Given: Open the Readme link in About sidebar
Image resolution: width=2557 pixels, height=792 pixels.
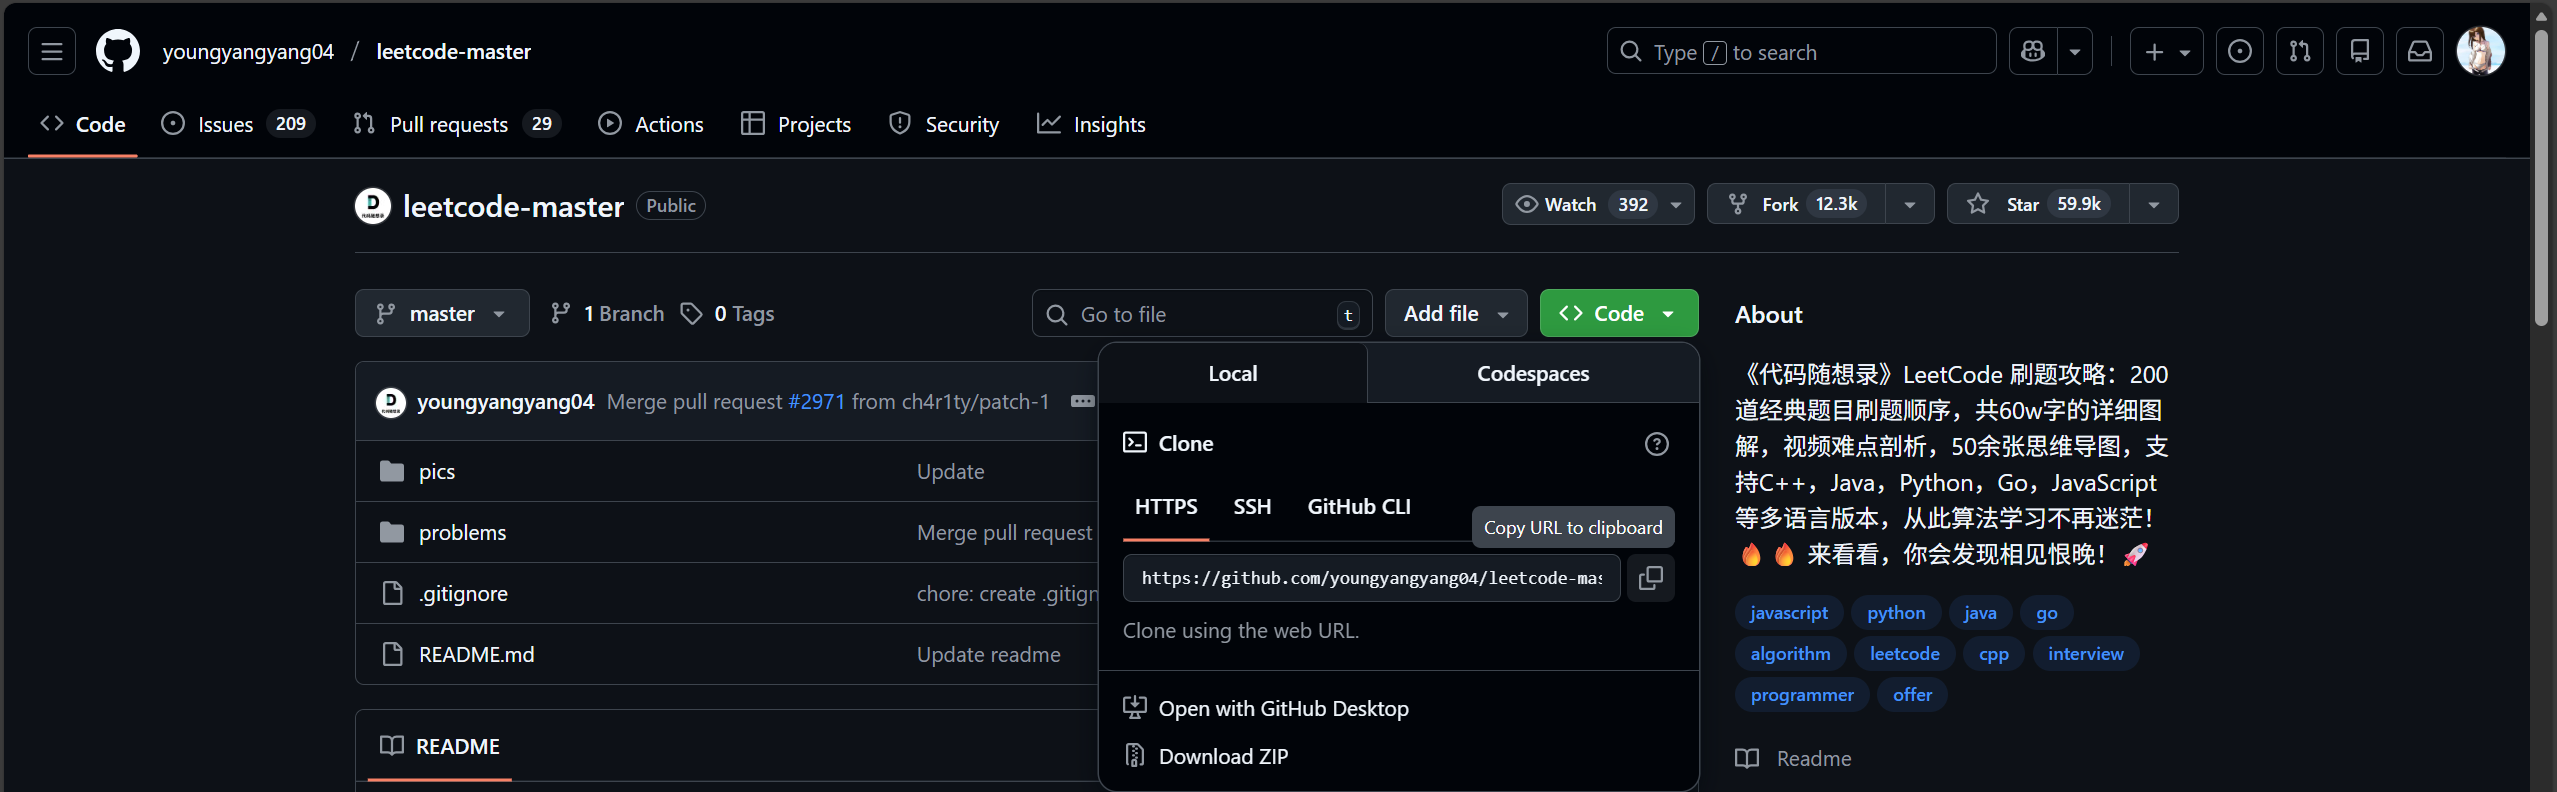Looking at the screenshot, I should [1794, 759].
